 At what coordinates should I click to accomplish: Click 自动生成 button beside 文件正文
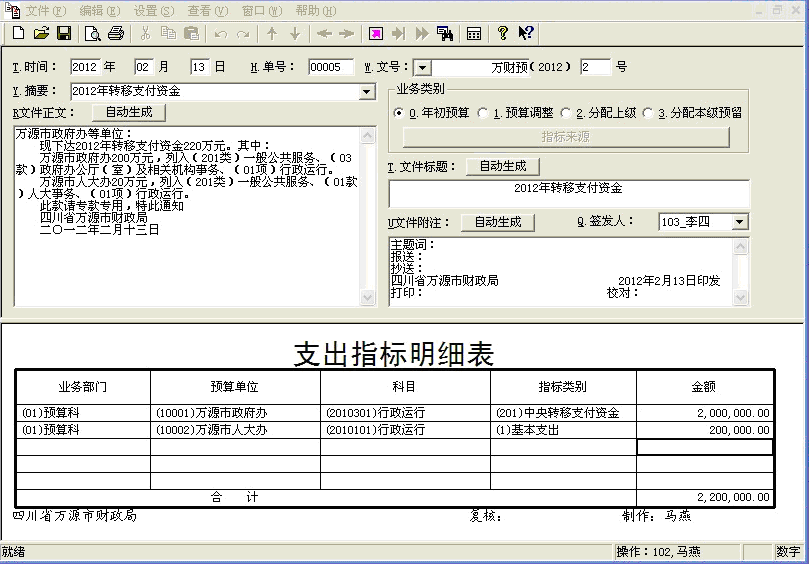129,112
